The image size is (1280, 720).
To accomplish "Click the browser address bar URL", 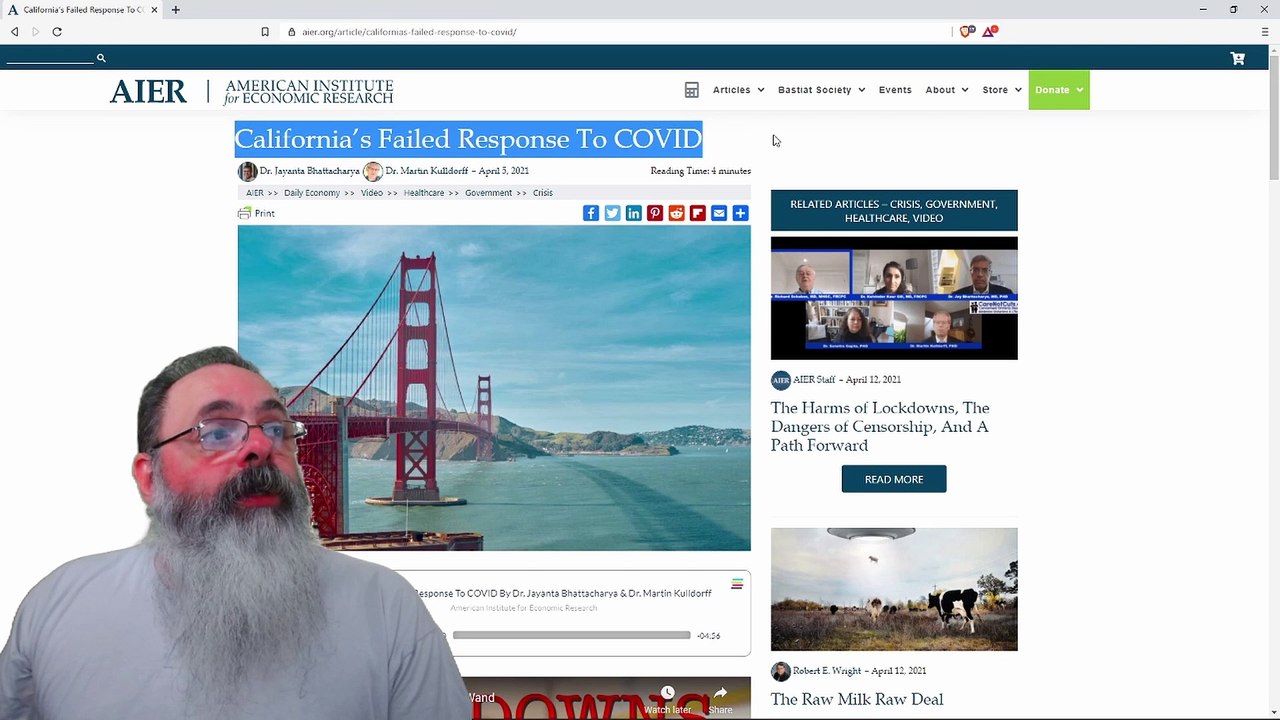I will (409, 32).
